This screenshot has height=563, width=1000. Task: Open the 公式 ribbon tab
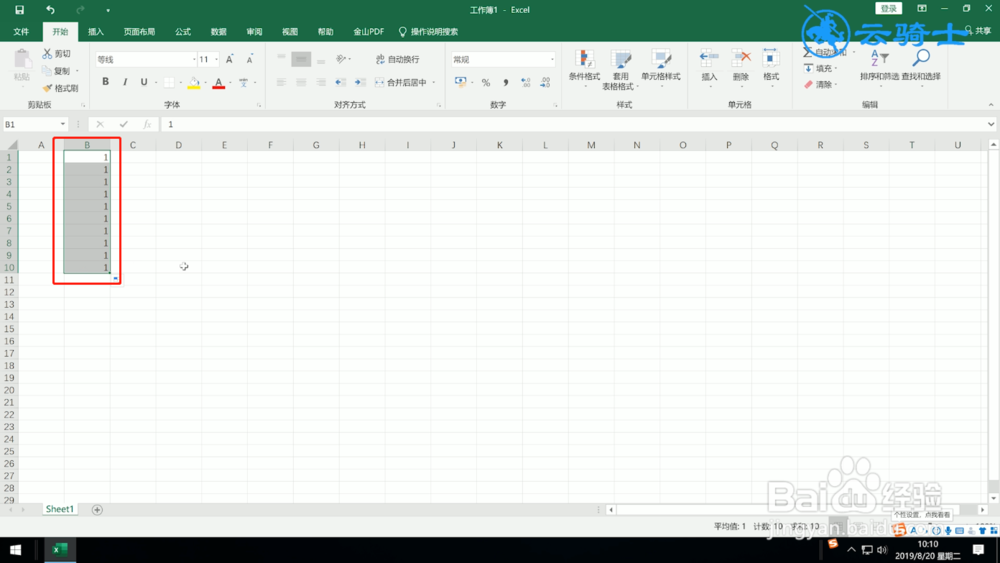click(183, 31)
